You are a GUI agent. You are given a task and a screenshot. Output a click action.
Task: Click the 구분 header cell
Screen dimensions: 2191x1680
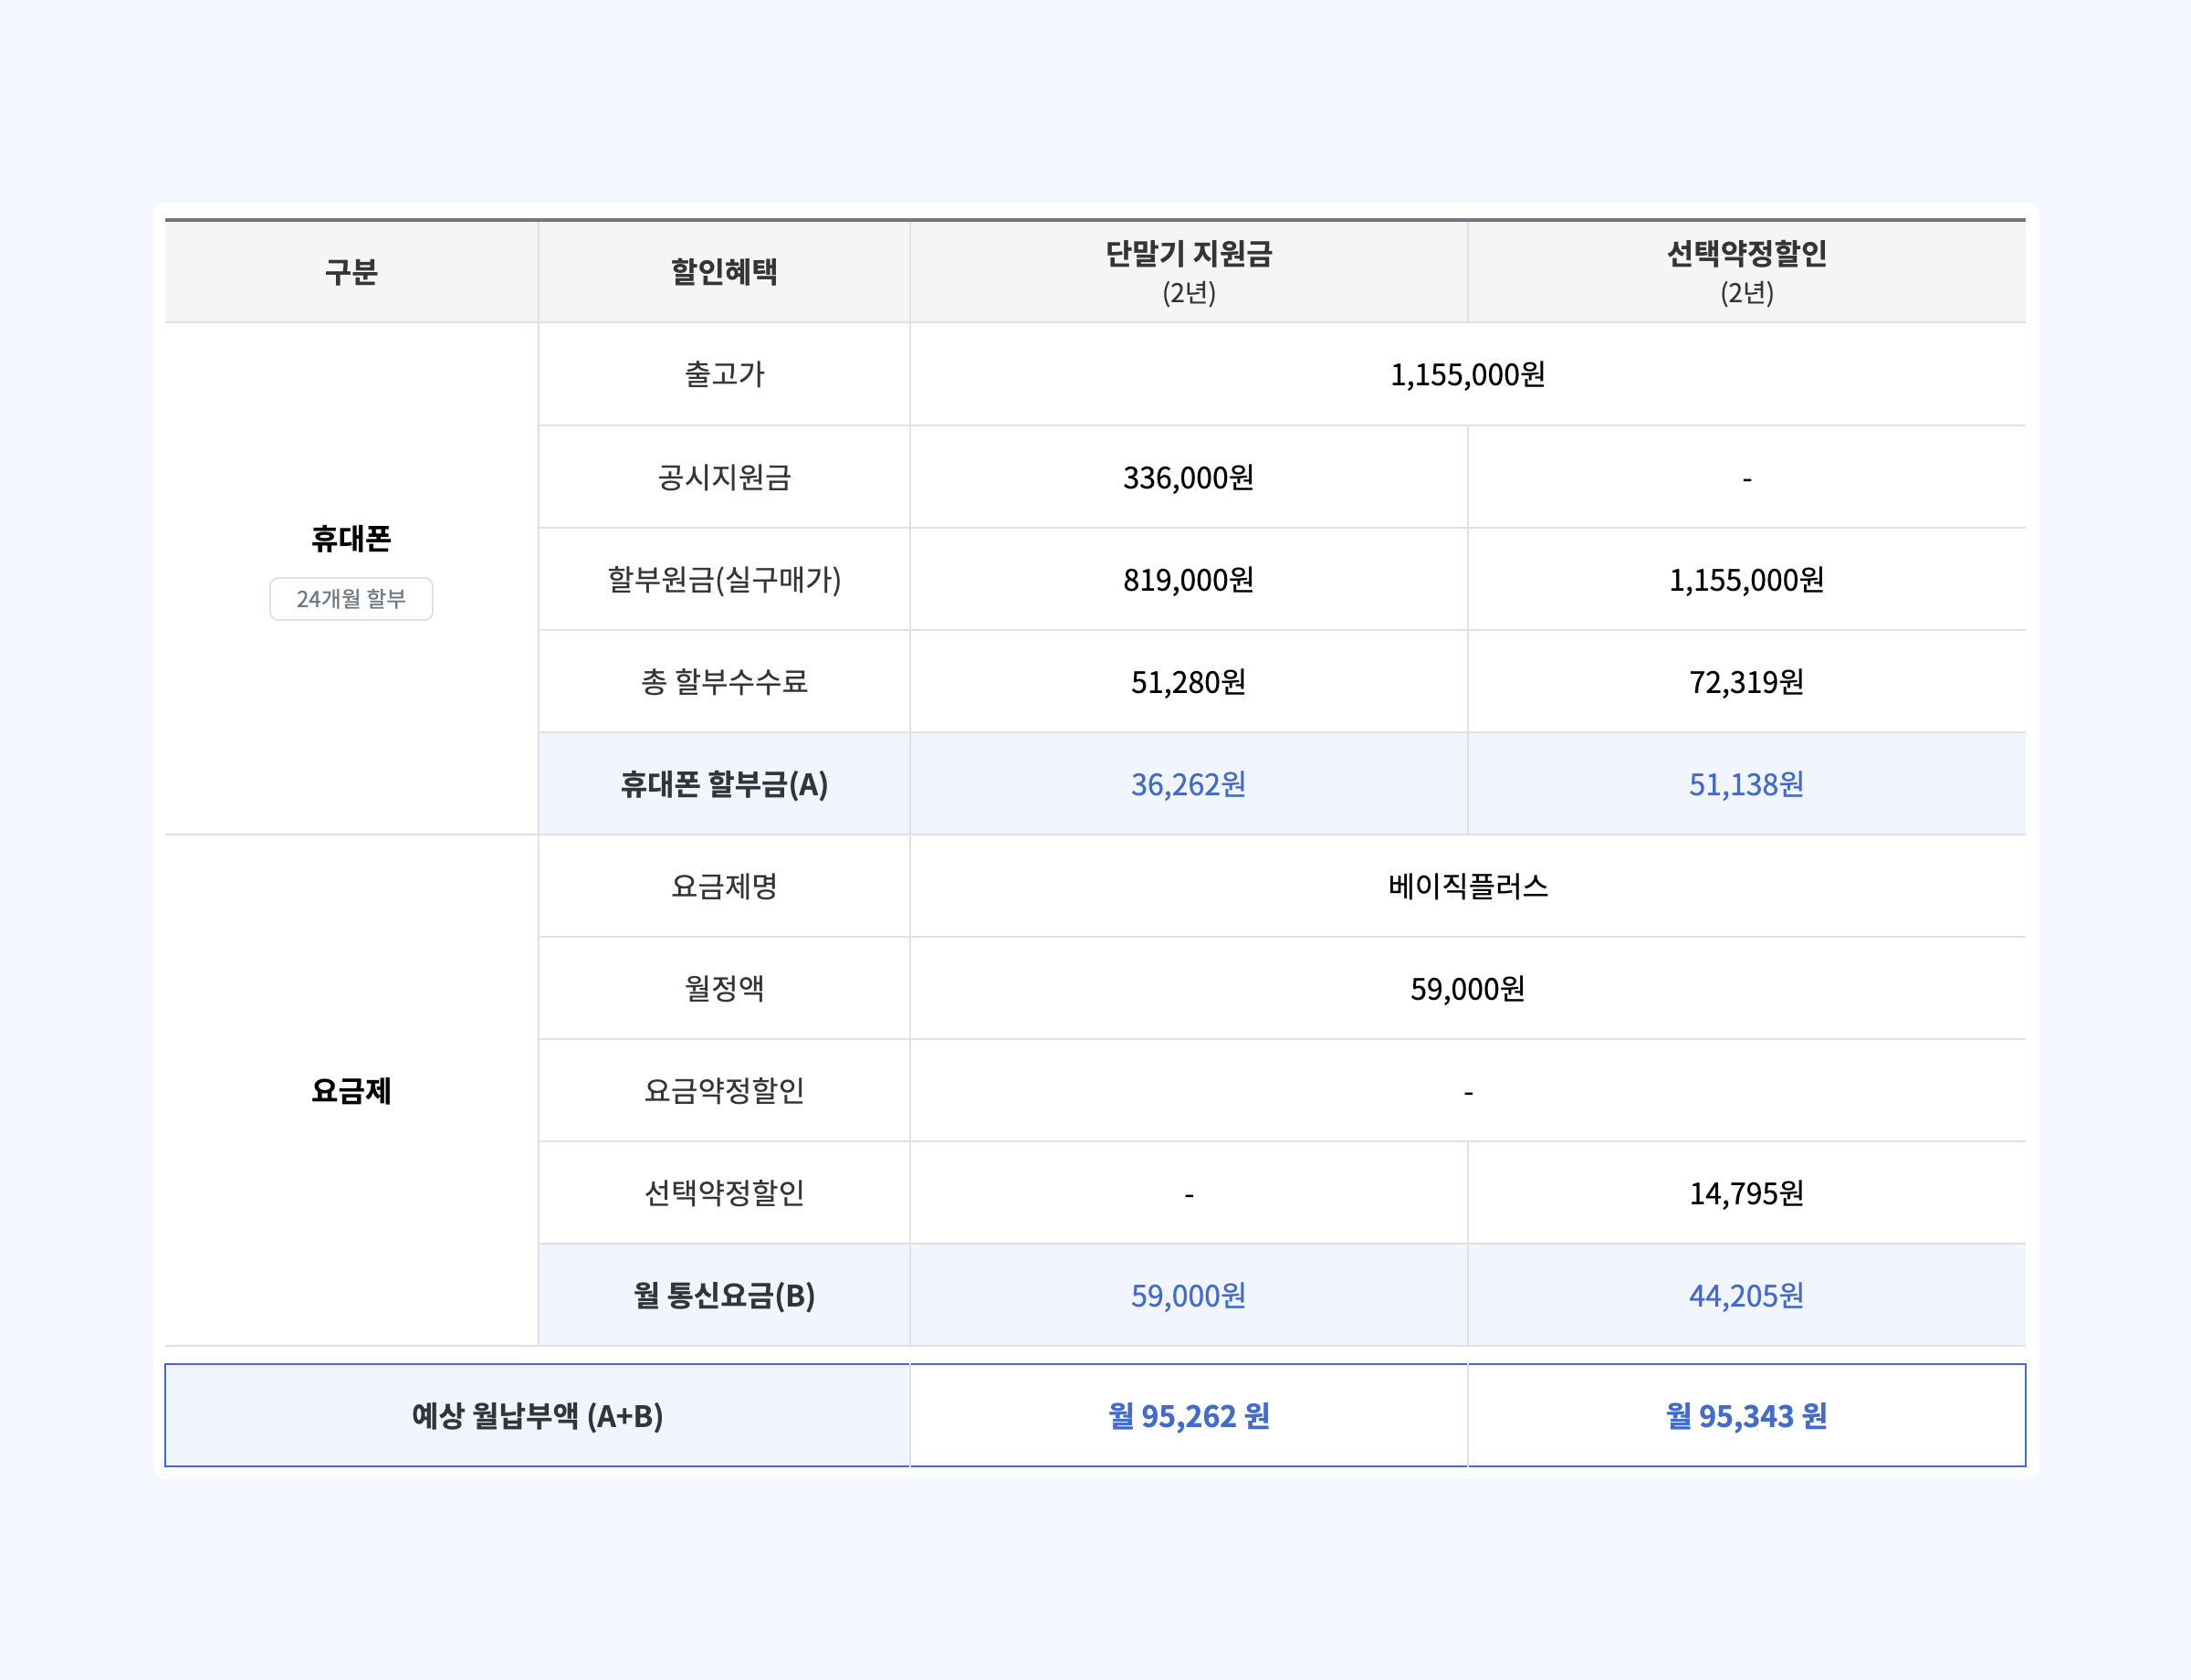(351, 272)
